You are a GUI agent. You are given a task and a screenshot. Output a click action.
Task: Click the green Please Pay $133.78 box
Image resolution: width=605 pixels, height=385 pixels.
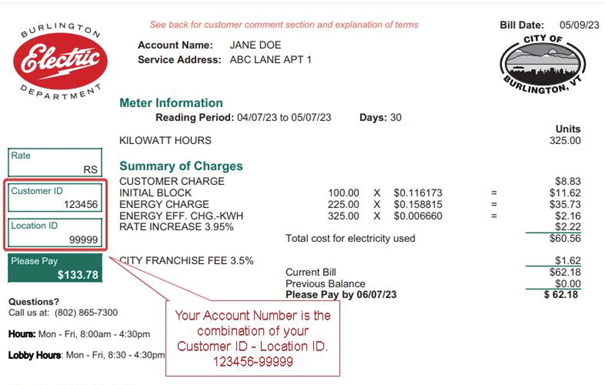click(55, 268)
